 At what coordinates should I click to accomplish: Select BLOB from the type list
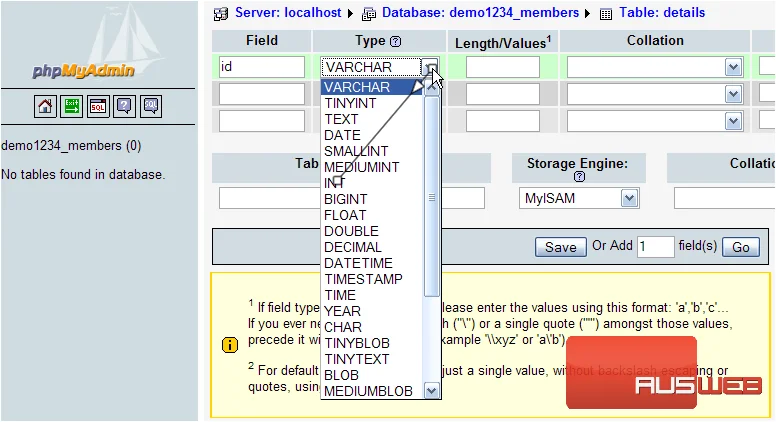coord(372,375)
